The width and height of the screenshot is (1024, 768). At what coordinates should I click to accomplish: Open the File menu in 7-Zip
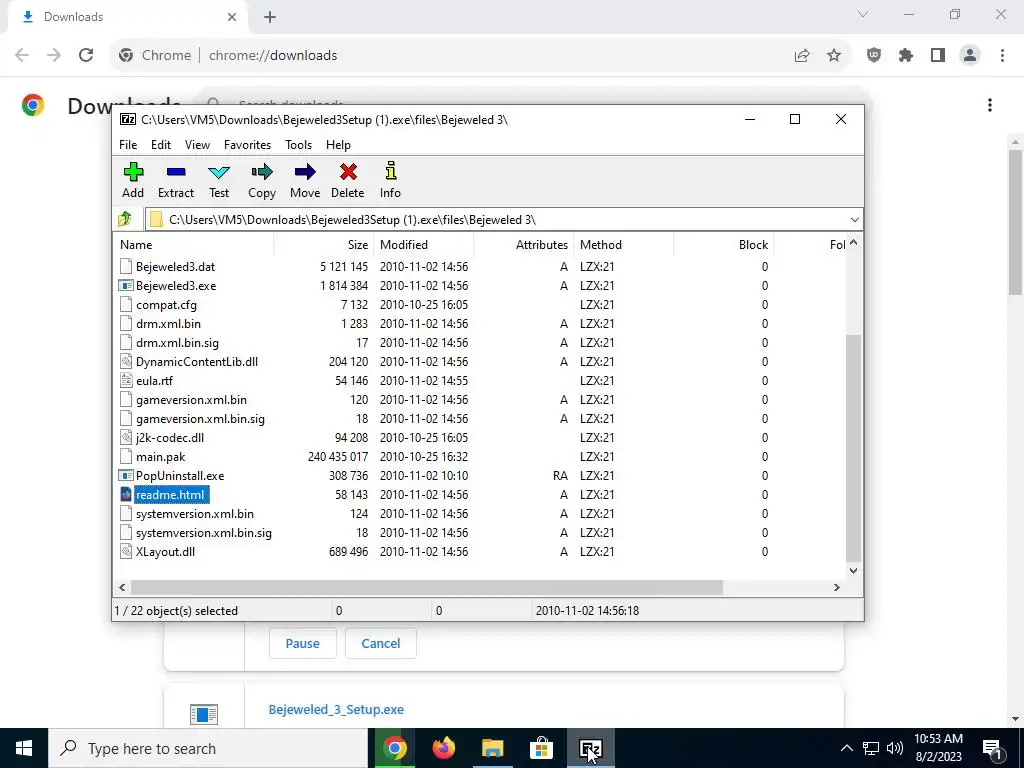pyautogui.click(x=128, y=145)
